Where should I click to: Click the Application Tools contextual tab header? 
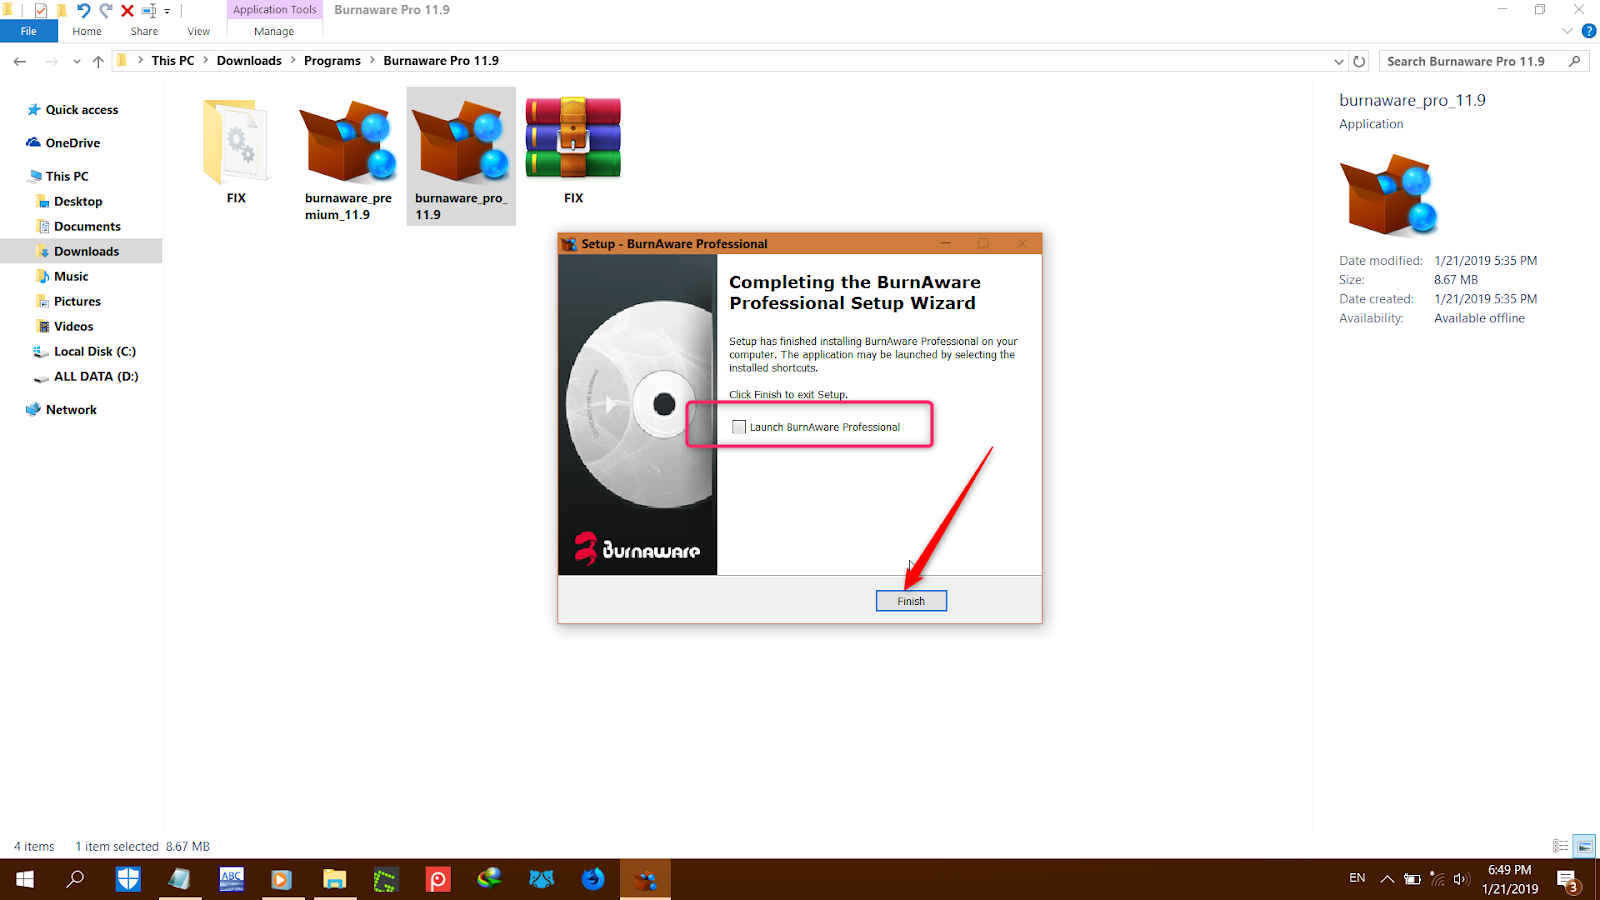(x=275, y=10)
